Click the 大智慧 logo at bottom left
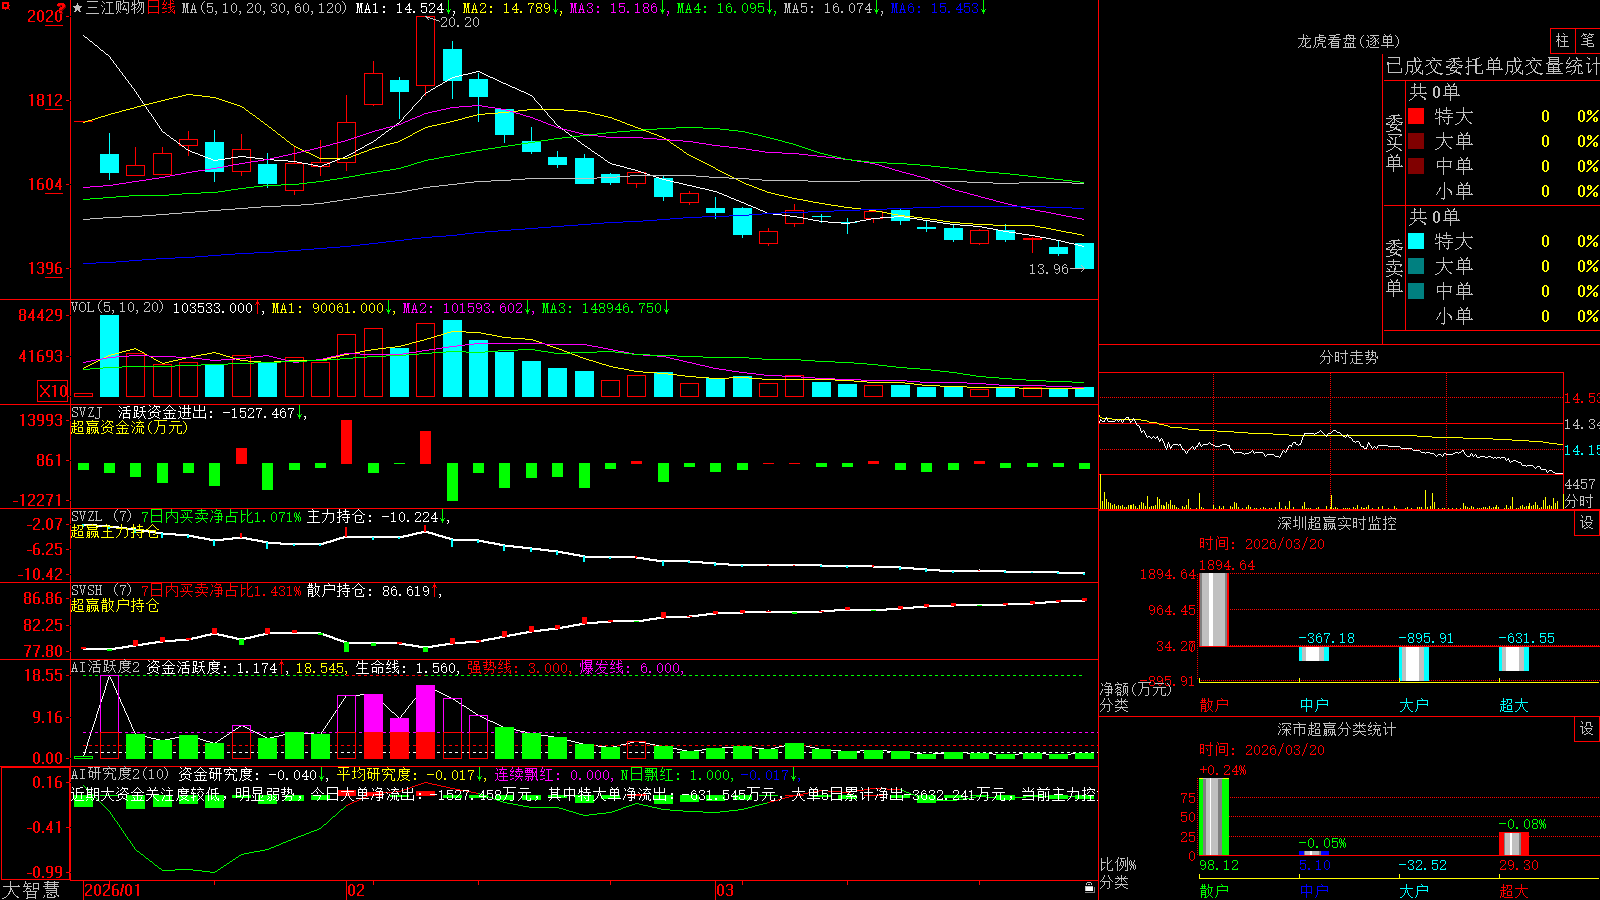The width and height of the screenshot is (1600, 900). coord(31,890)
